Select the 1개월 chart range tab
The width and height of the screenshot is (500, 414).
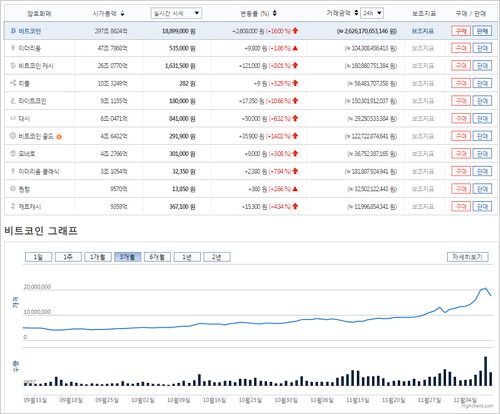click(98, 257)
